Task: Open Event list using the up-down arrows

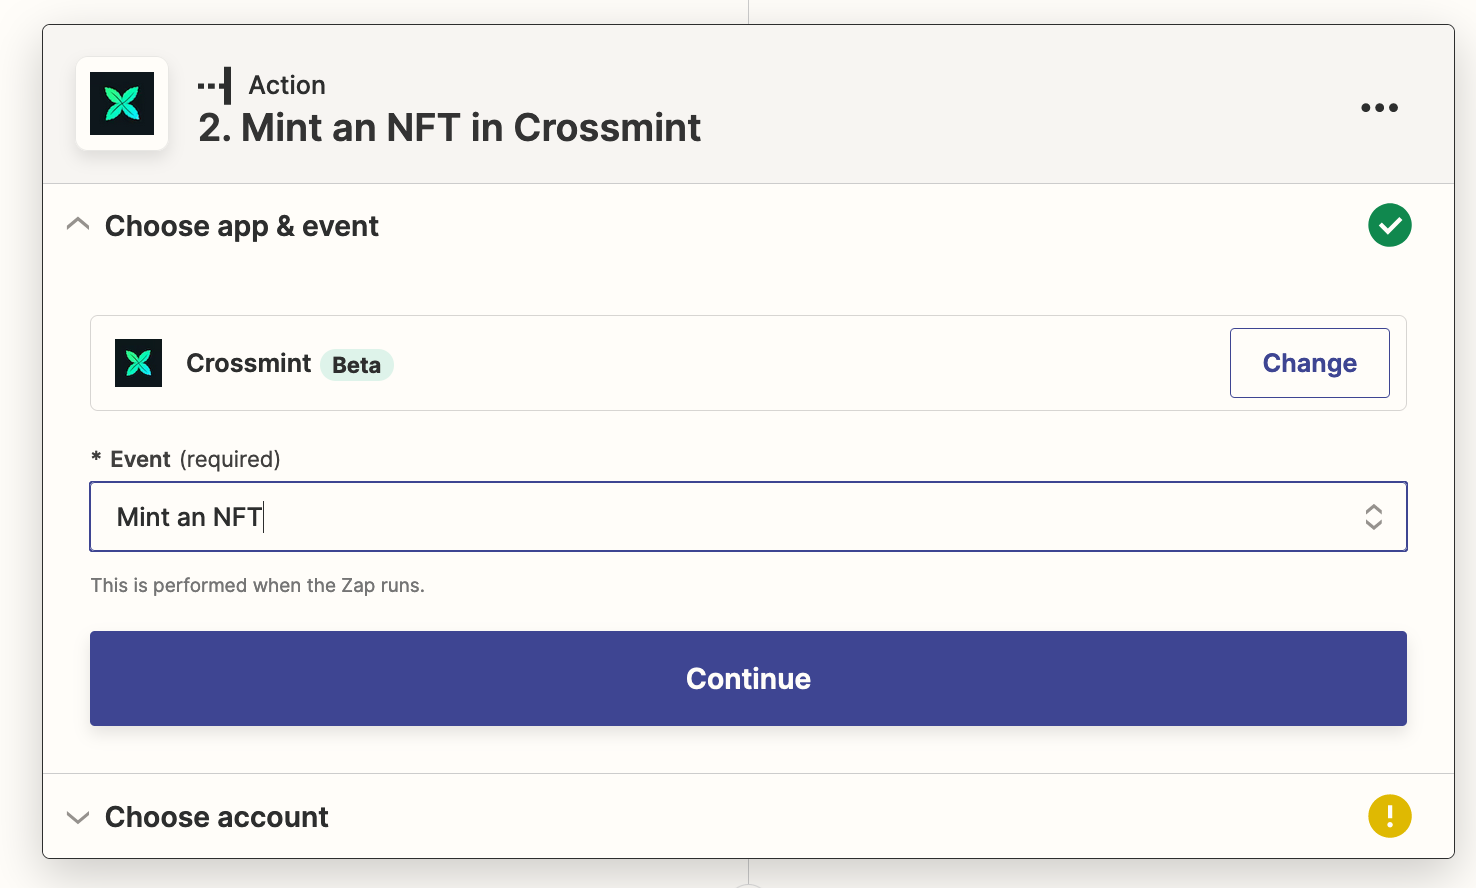Action: tap(1373, 517)
